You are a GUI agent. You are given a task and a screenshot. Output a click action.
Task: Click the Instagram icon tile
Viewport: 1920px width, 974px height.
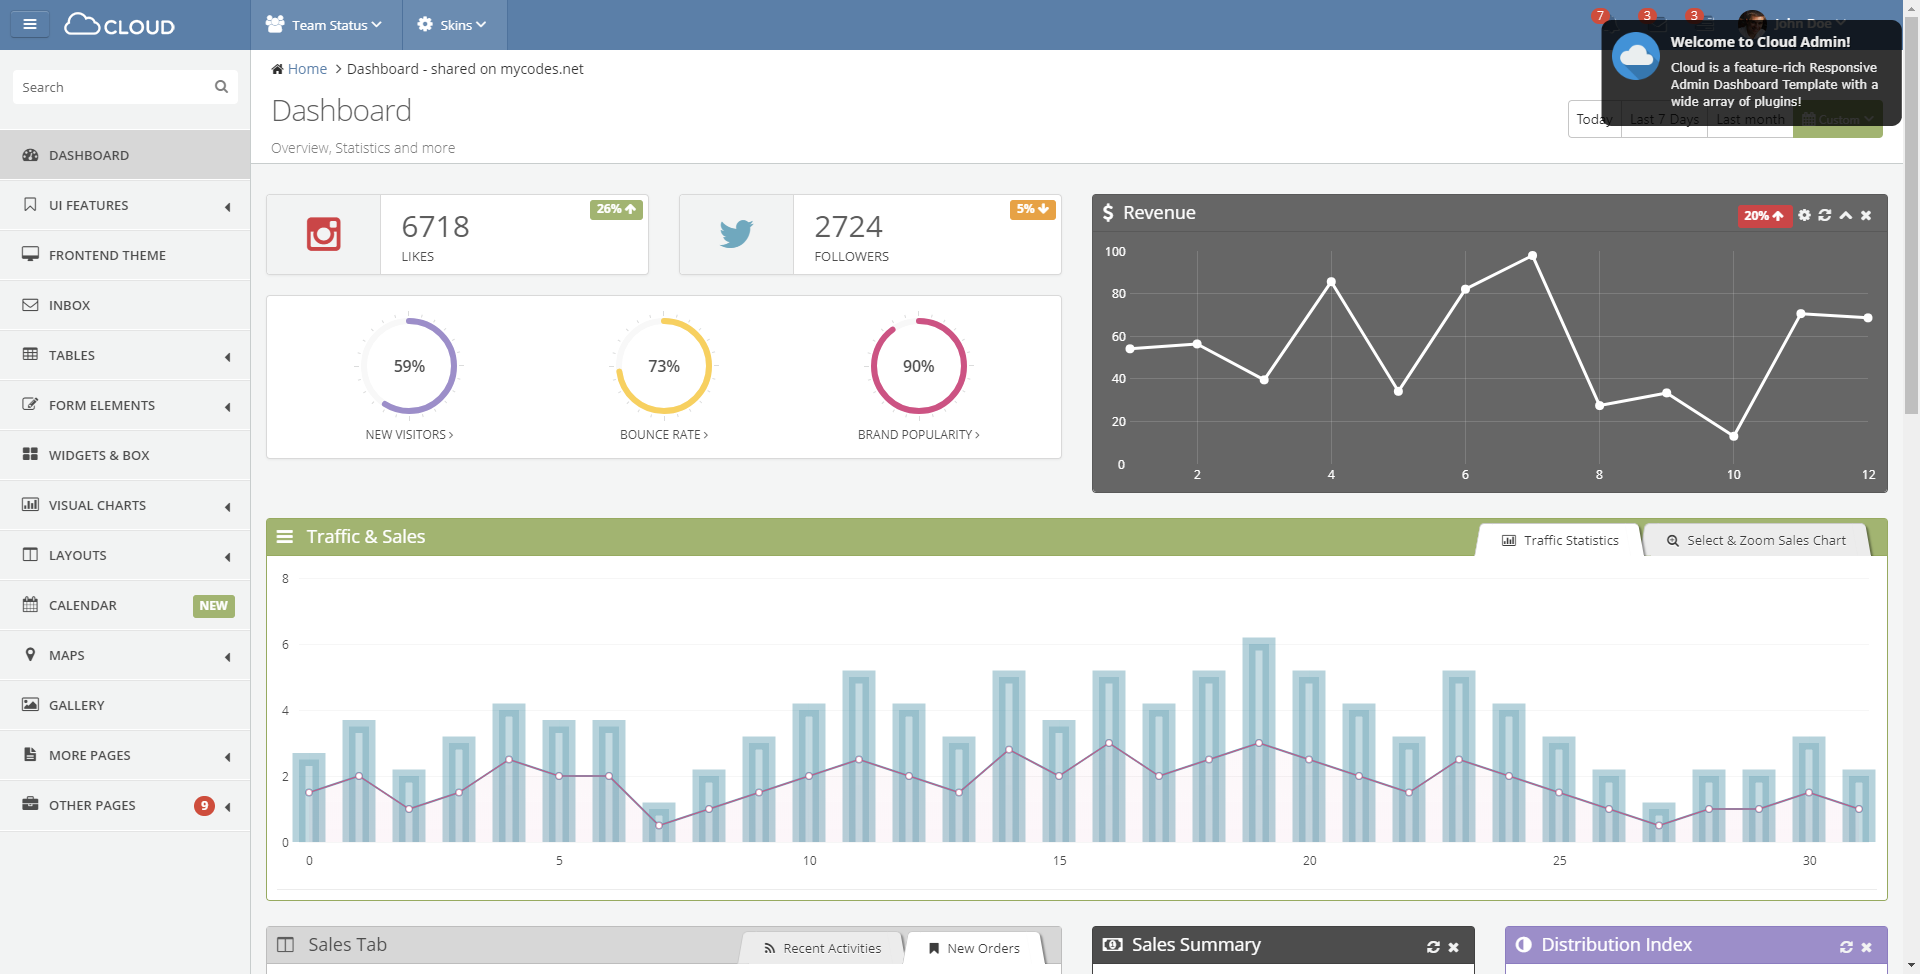click(x=323, y=234)
